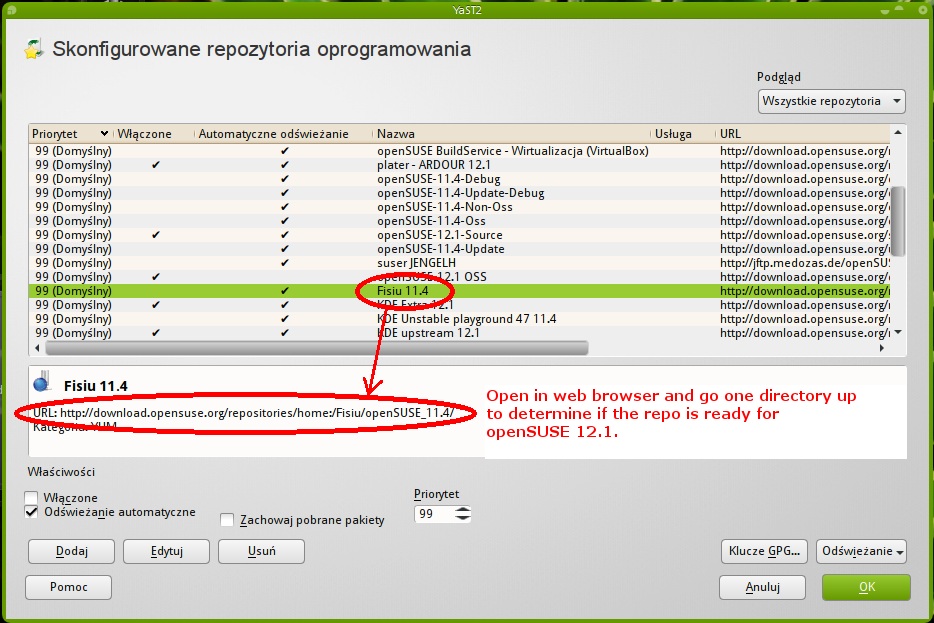
Task: Click the vertical scrollbar thumb of repository list
Action: click(898, 221)
